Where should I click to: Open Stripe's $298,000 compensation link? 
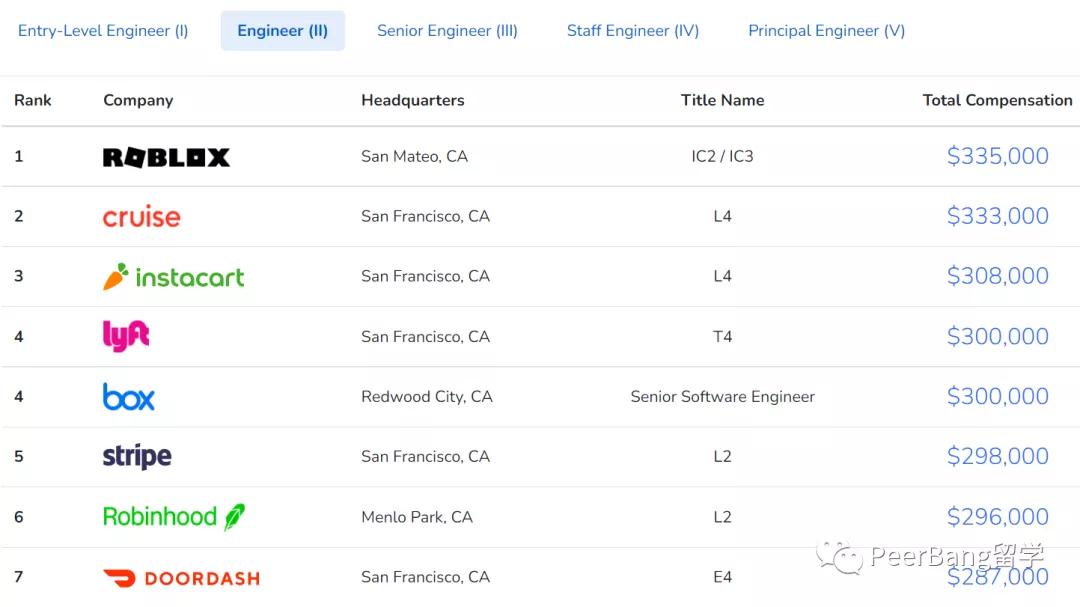coord(997,456)
